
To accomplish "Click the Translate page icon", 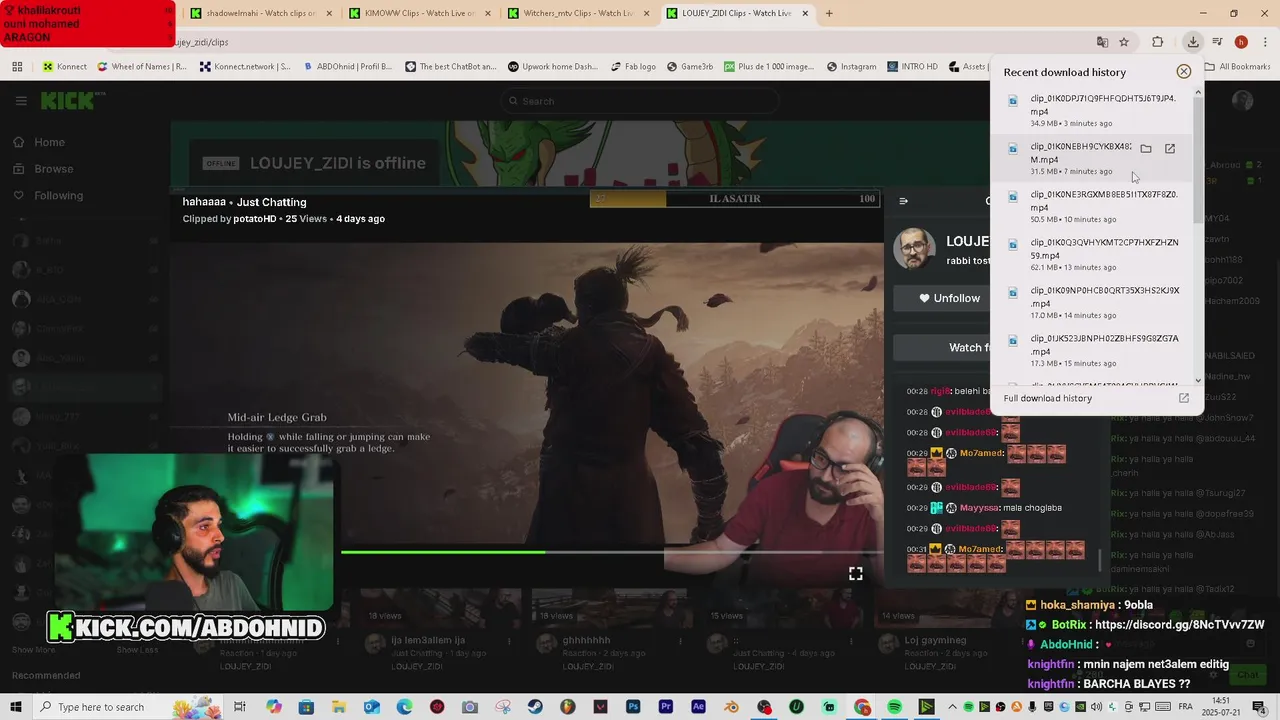I will tap(1102, 42).
